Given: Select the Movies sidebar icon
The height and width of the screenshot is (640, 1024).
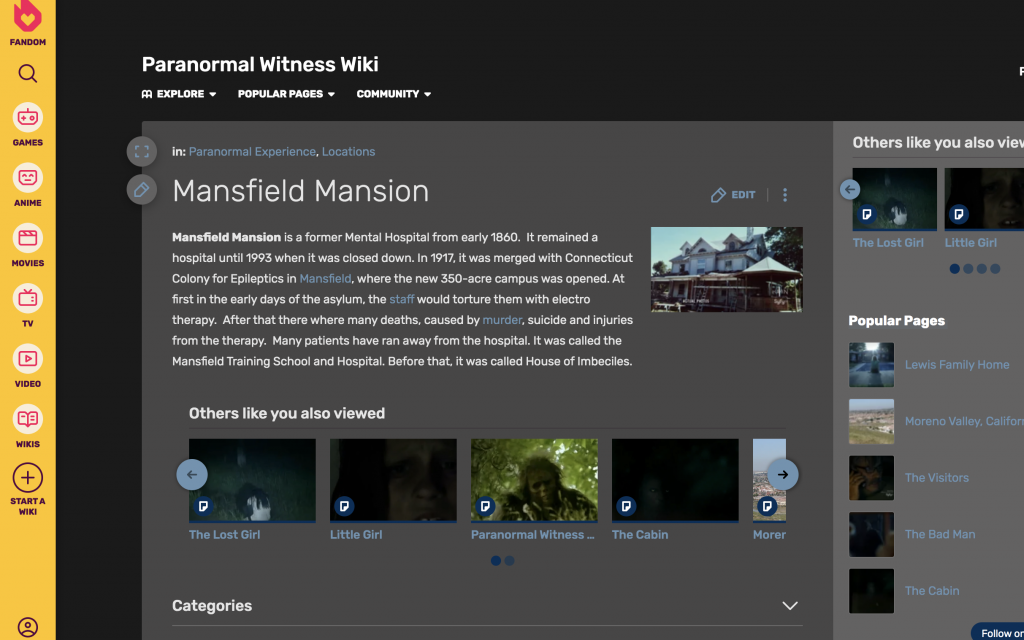Looking at the screenshot, I should pos(28,239).
